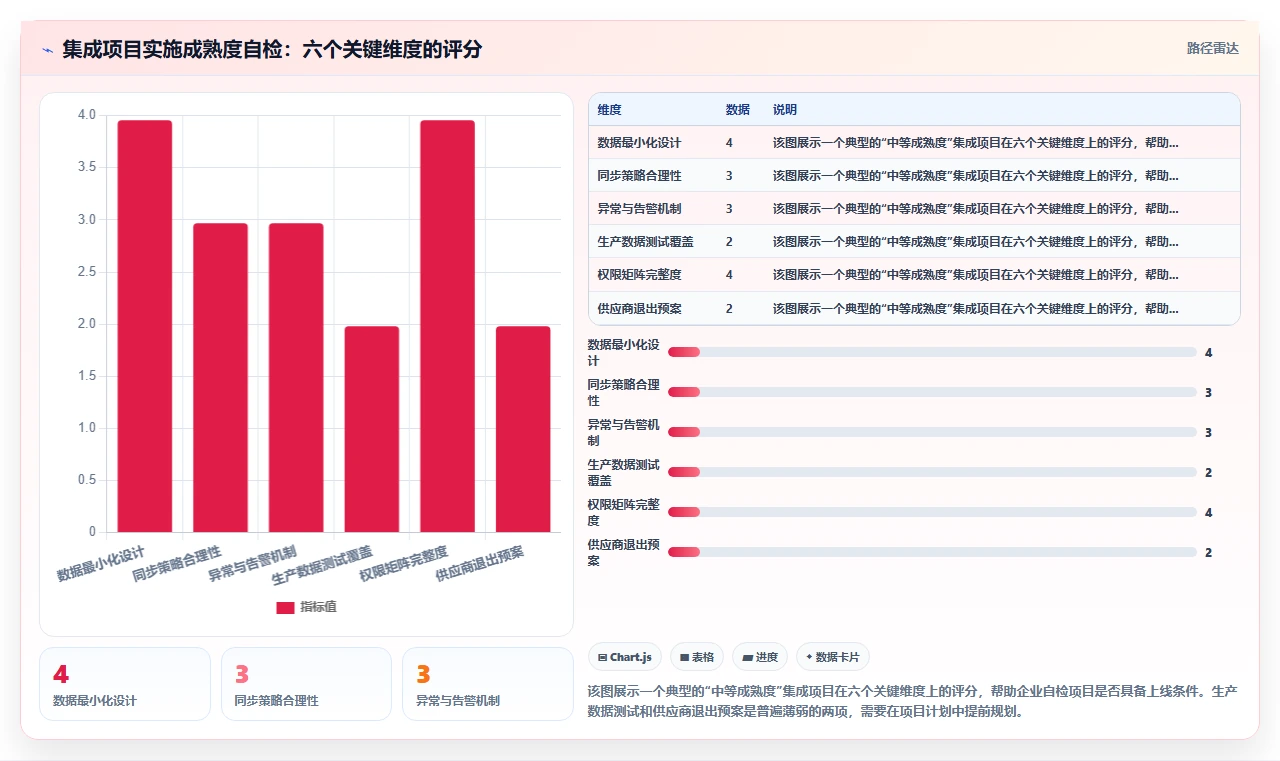Click the 数据最小化设计 progress bar

[932, 352]
